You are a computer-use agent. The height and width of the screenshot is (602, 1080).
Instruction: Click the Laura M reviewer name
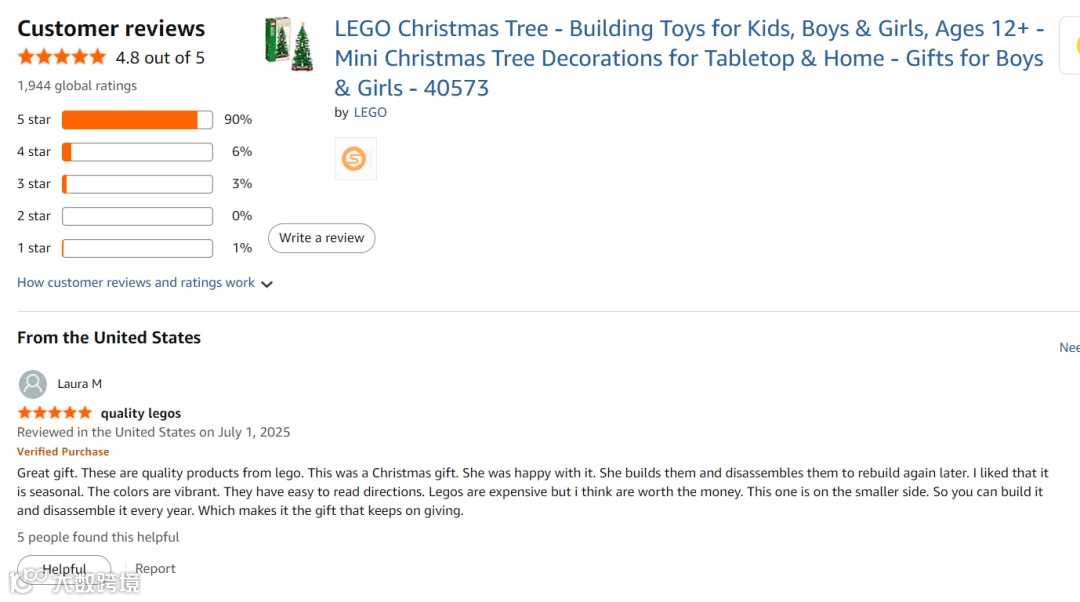(x=80, y=384)
